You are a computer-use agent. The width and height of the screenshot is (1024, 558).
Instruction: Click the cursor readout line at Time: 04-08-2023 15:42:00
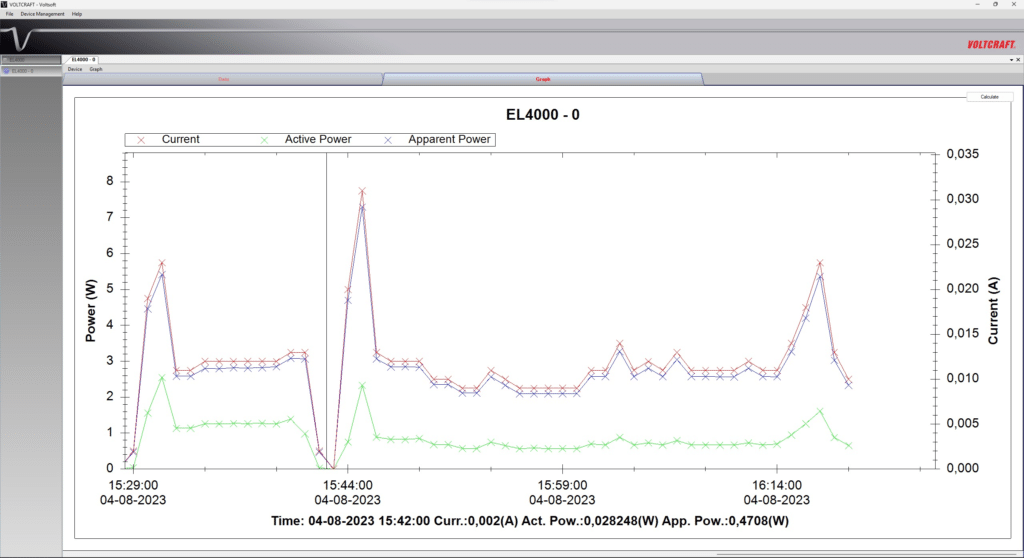tap(530, 521)
